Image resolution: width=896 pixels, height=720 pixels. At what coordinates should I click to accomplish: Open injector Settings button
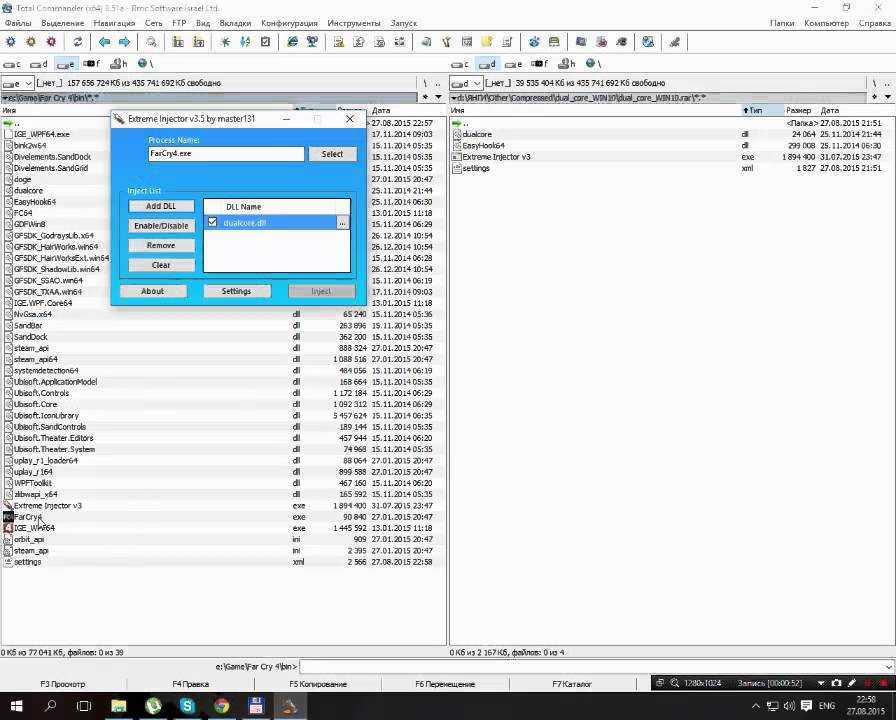tap(237, 291)
